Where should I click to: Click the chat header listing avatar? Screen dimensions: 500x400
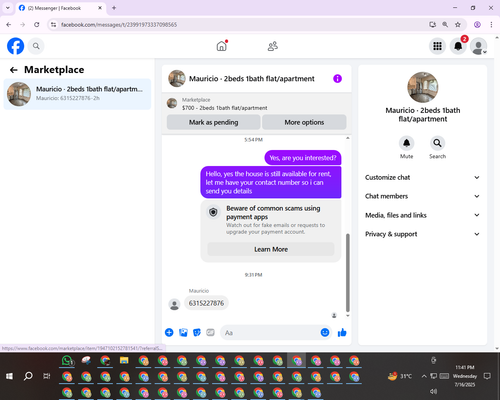coord(177,78)
